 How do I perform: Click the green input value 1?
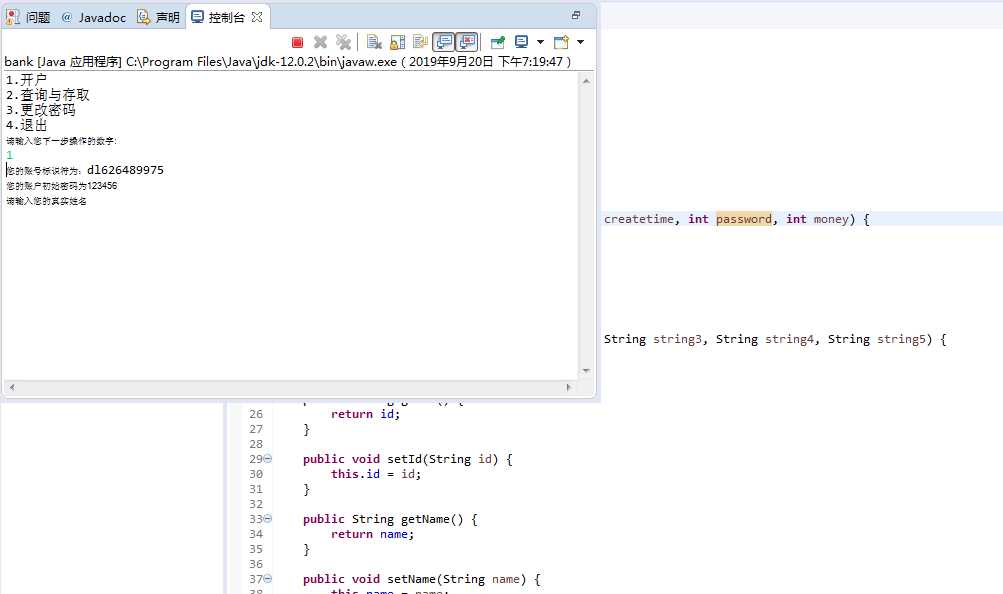pos(9,155)
